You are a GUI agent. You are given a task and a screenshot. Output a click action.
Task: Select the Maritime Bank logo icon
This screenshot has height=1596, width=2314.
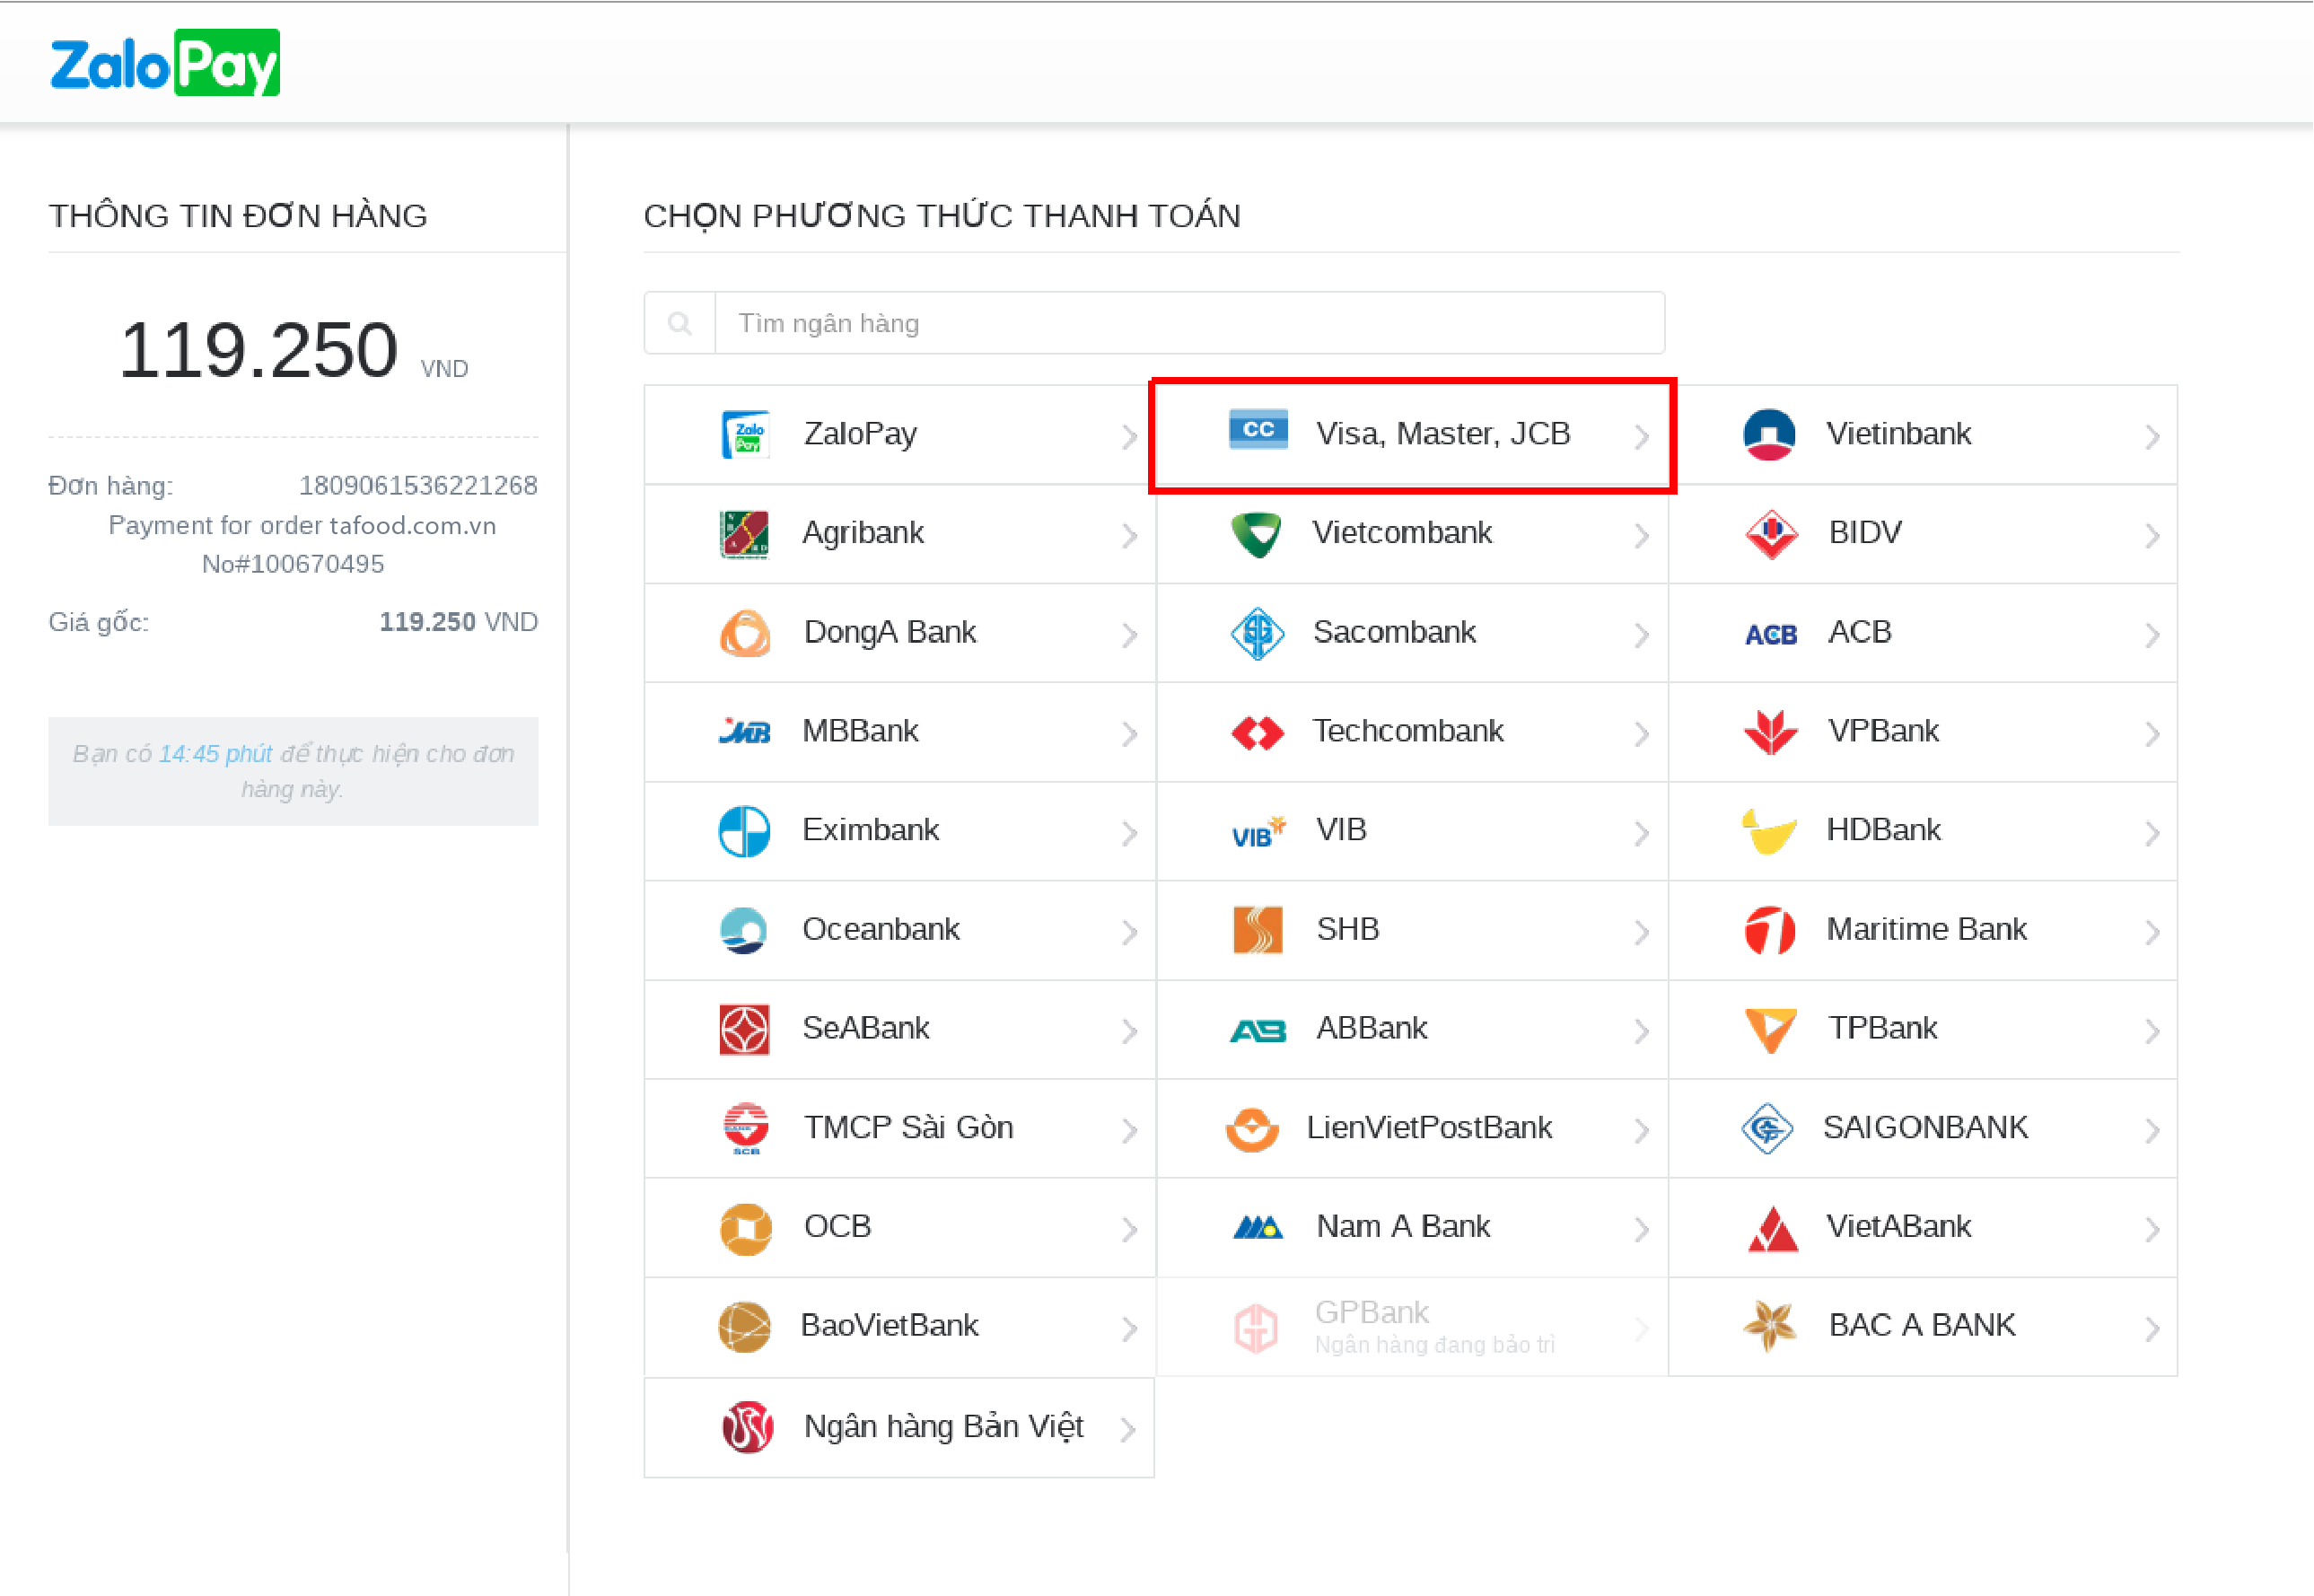click(x=1770, y=930)
